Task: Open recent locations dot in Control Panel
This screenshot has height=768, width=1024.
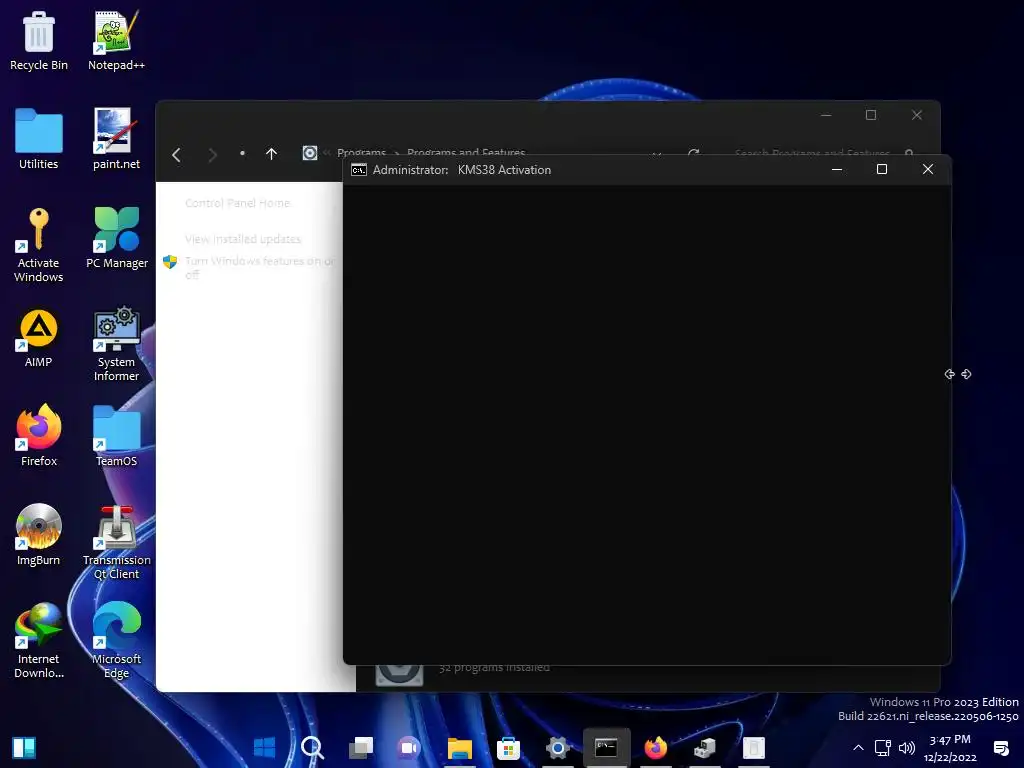Action: 242,153
